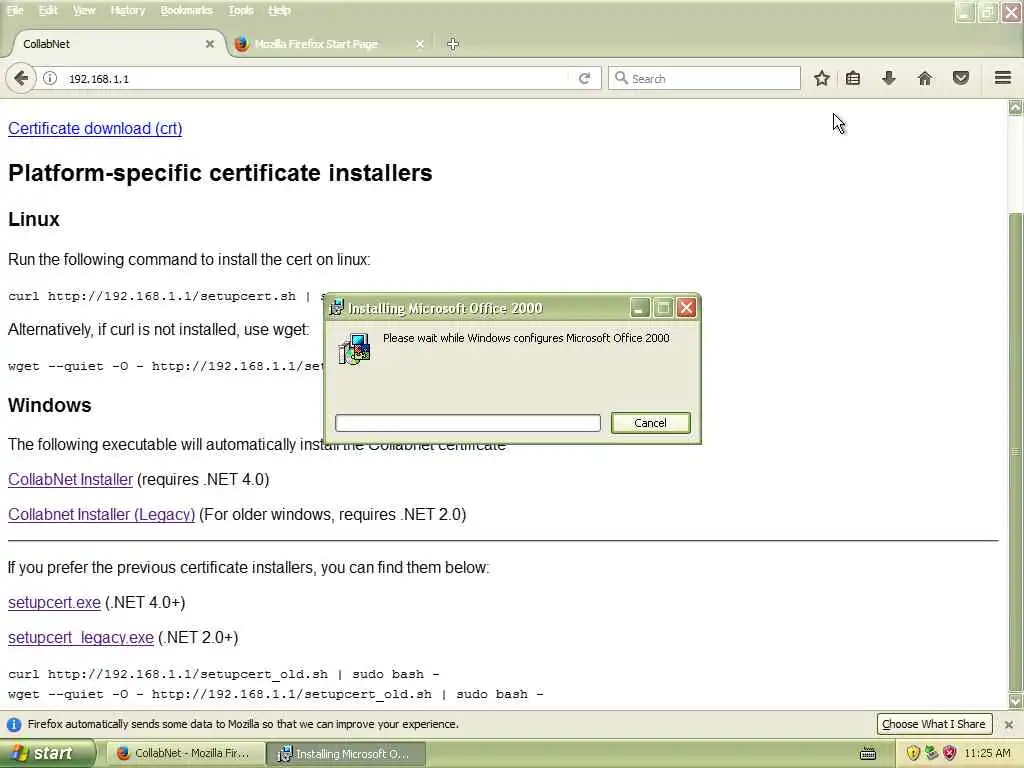Reload the page with the refresh icon
The height and width of the screenshot is (768, 1024).
coord(584,78)
